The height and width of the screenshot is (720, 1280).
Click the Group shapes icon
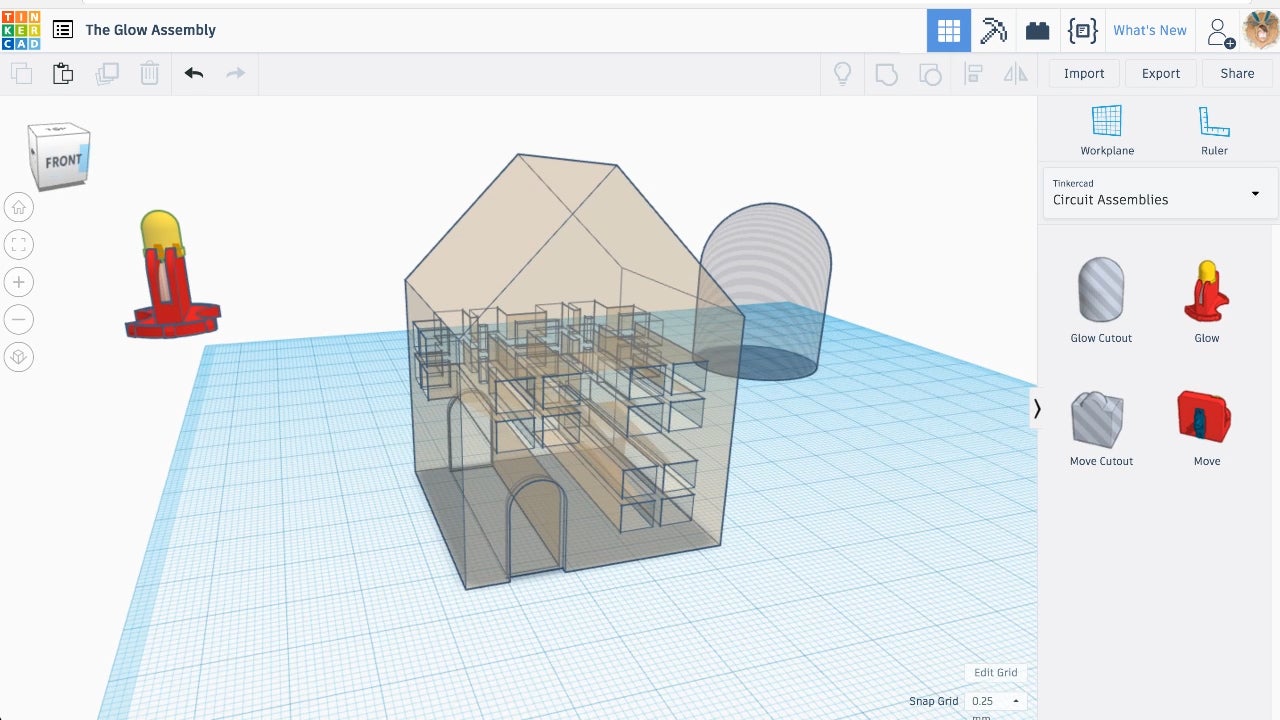[886, 73]
